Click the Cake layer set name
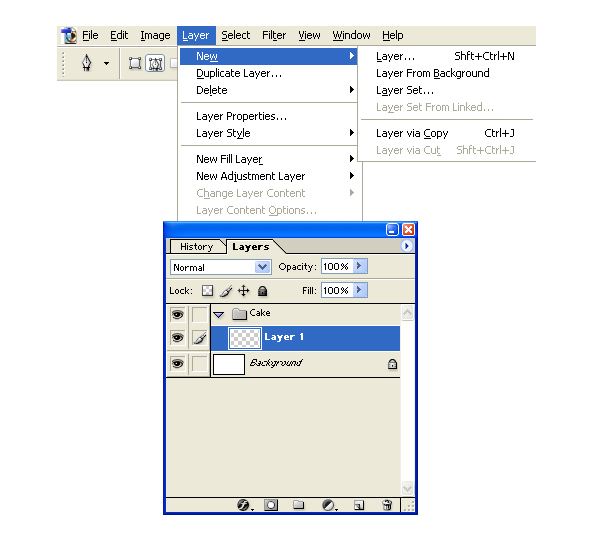 click(x=260, y=313)
